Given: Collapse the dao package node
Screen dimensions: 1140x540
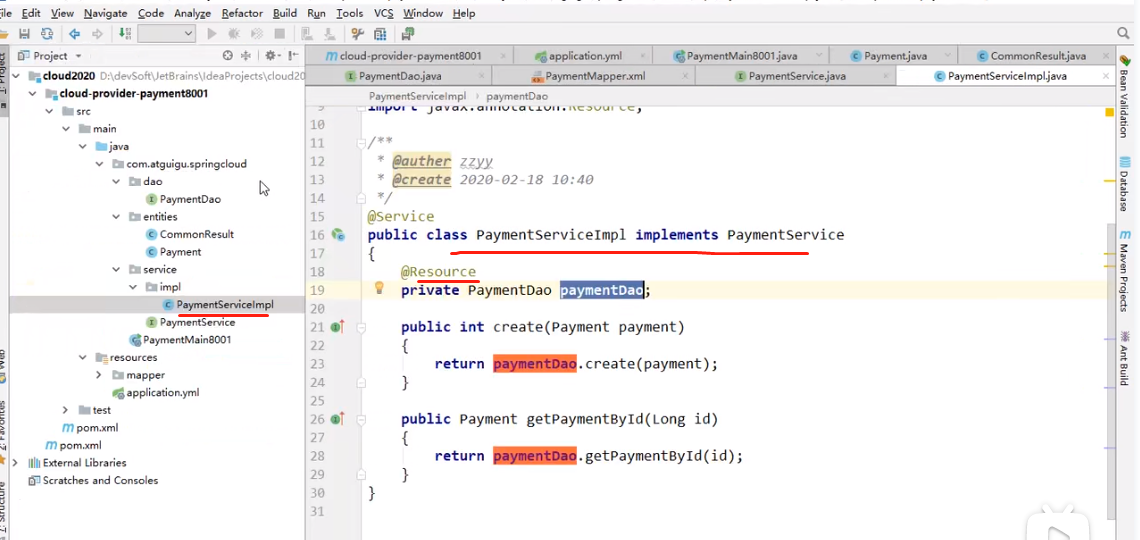Looking at the screenshot, I should pos(116,182).
